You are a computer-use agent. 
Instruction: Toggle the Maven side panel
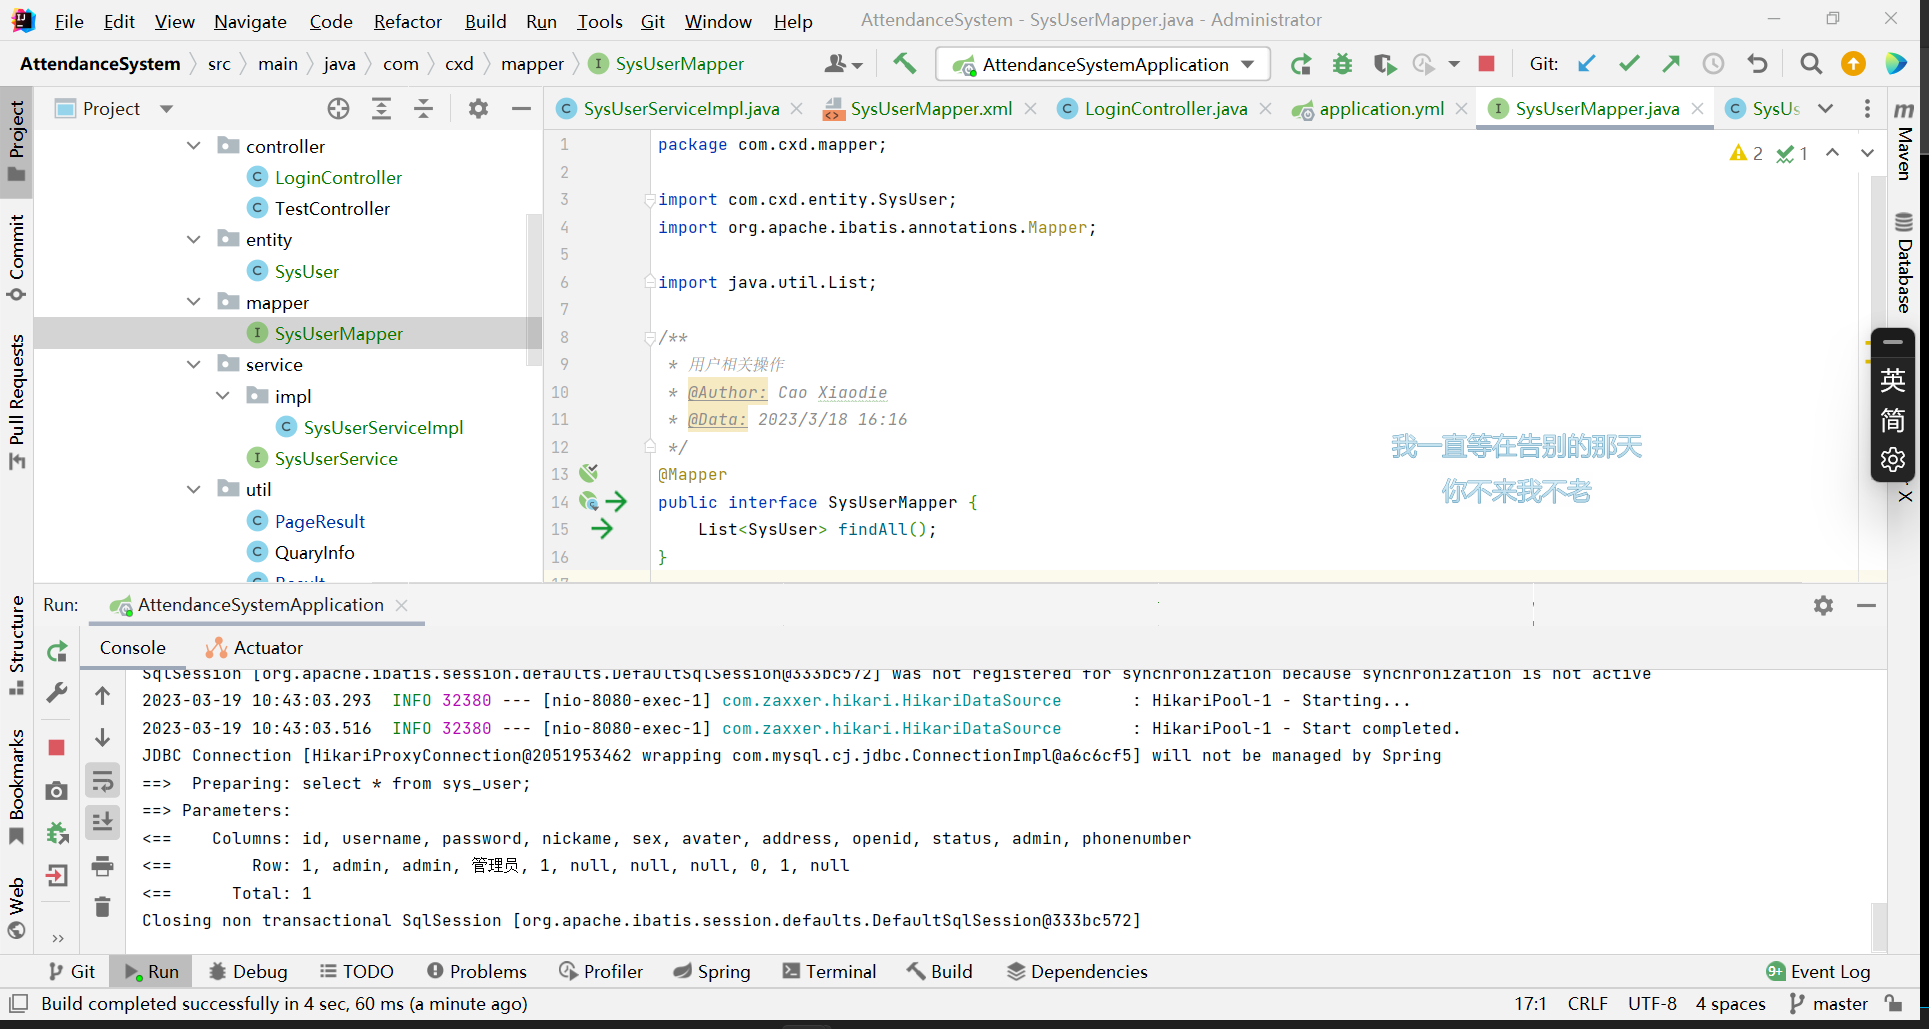1904,141
